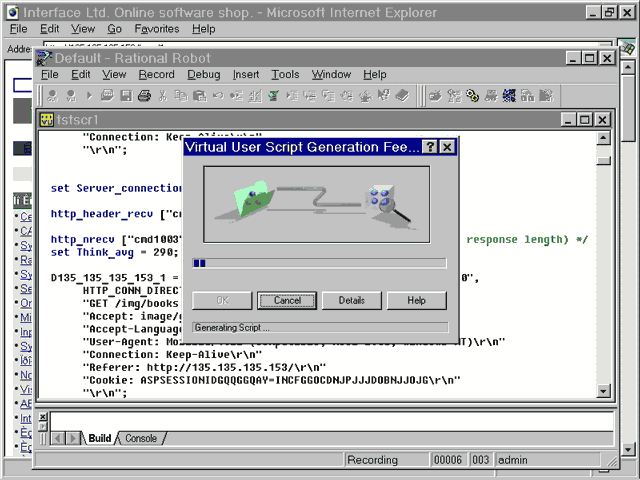Click the Copy toolbar icon

[x=181, y=96]
